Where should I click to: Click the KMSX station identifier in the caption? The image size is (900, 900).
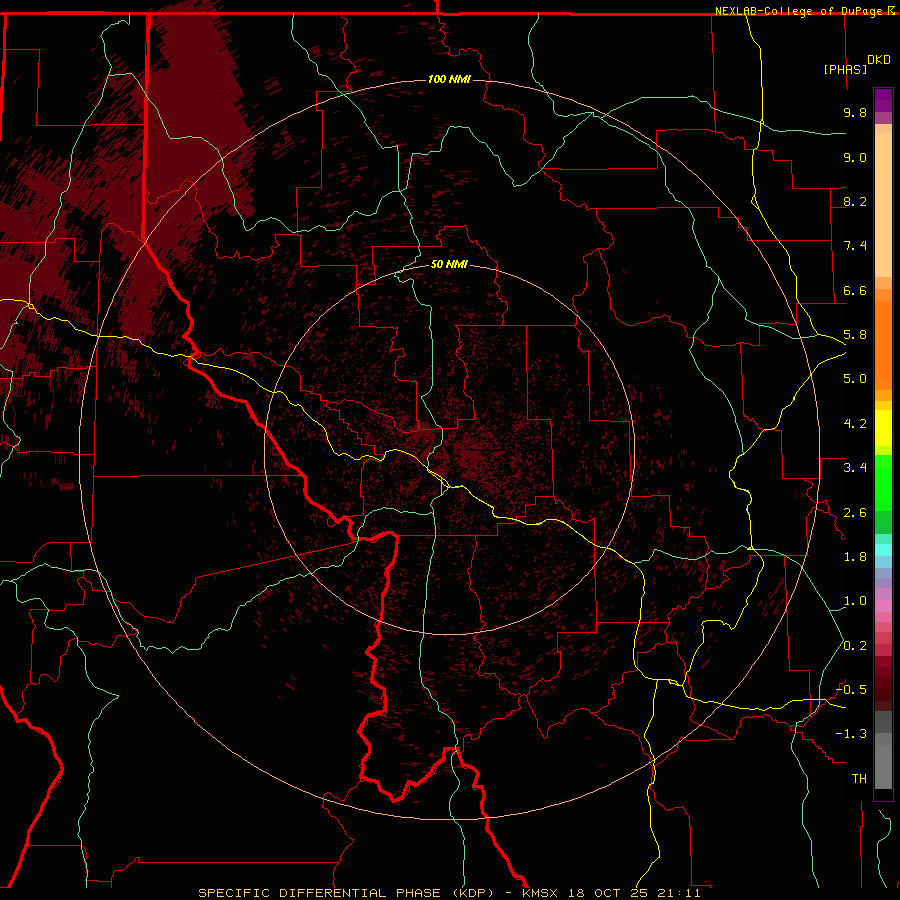540,893
